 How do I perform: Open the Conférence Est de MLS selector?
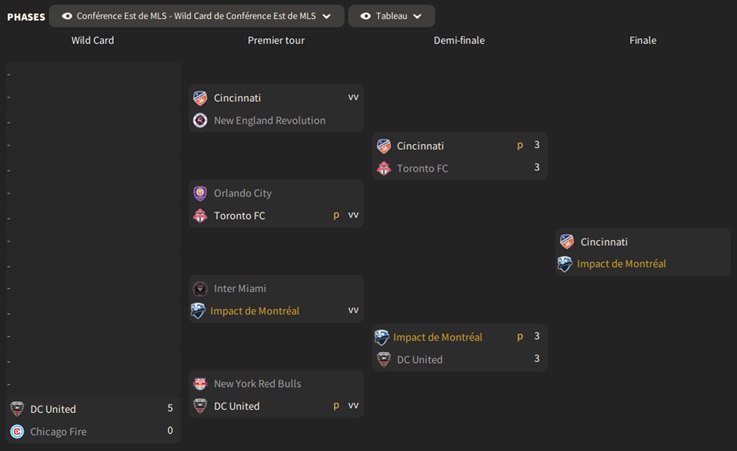point(196,16)
